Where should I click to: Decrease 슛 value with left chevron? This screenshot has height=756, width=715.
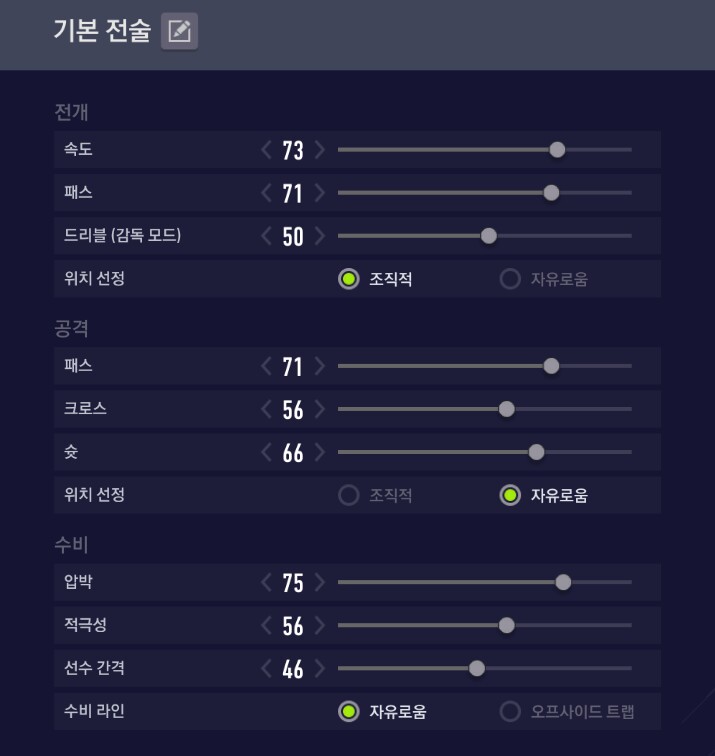click(x=266, y=452)
